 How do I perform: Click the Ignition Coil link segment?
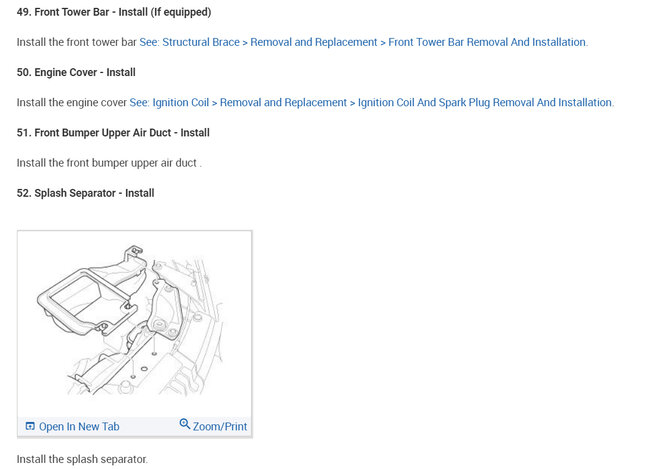181,102
